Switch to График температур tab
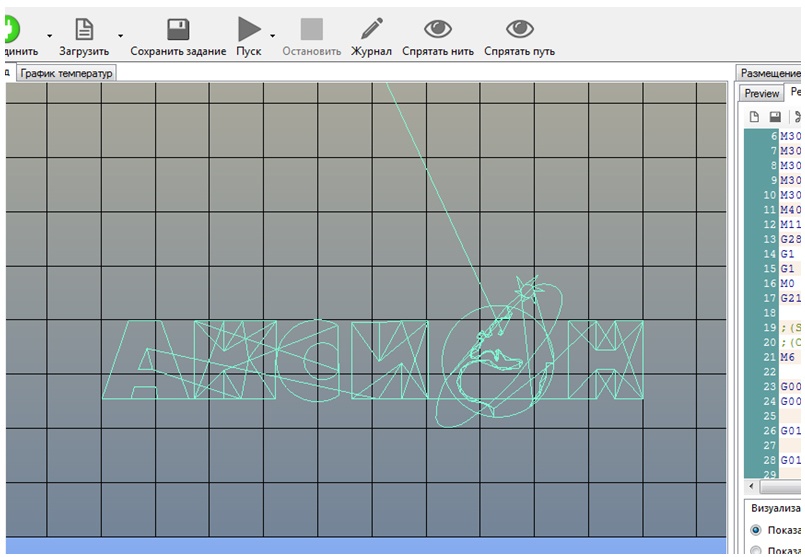This screenshot has height=557, width=805. (66, 73)
